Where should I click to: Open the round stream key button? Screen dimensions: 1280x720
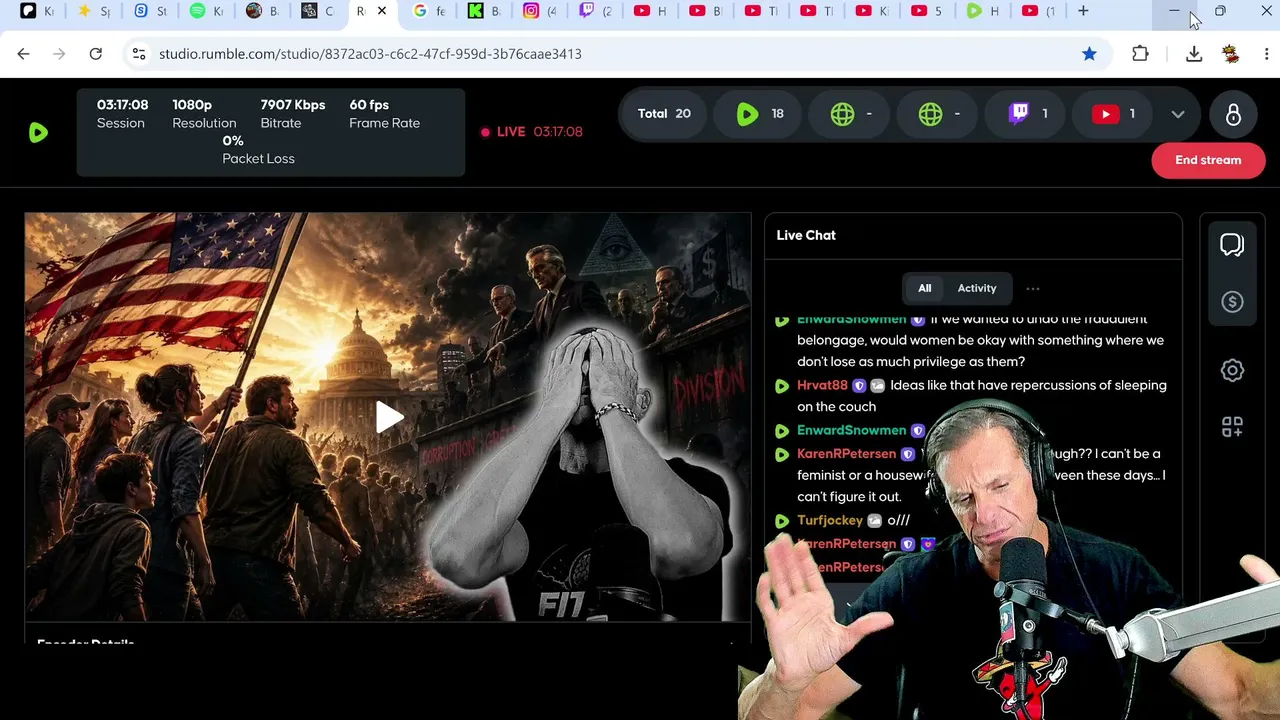tap(1233, 115)
